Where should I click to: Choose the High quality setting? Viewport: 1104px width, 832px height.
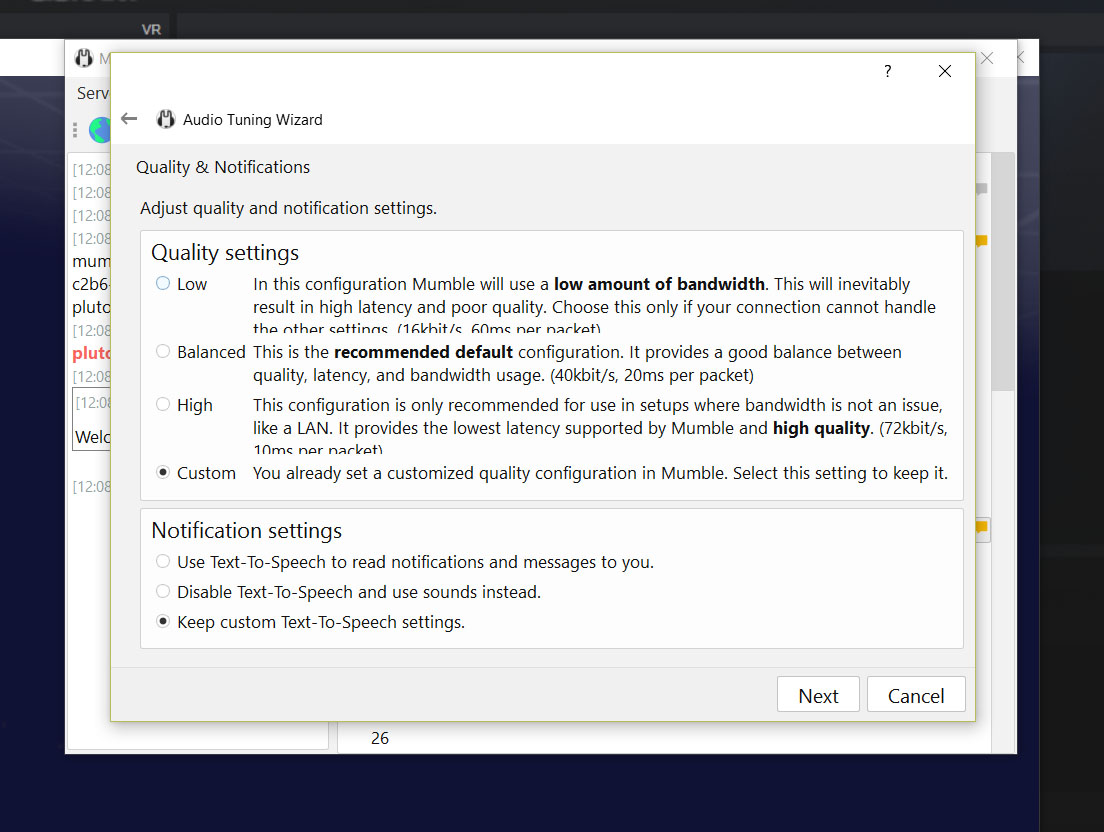(163, 404)
